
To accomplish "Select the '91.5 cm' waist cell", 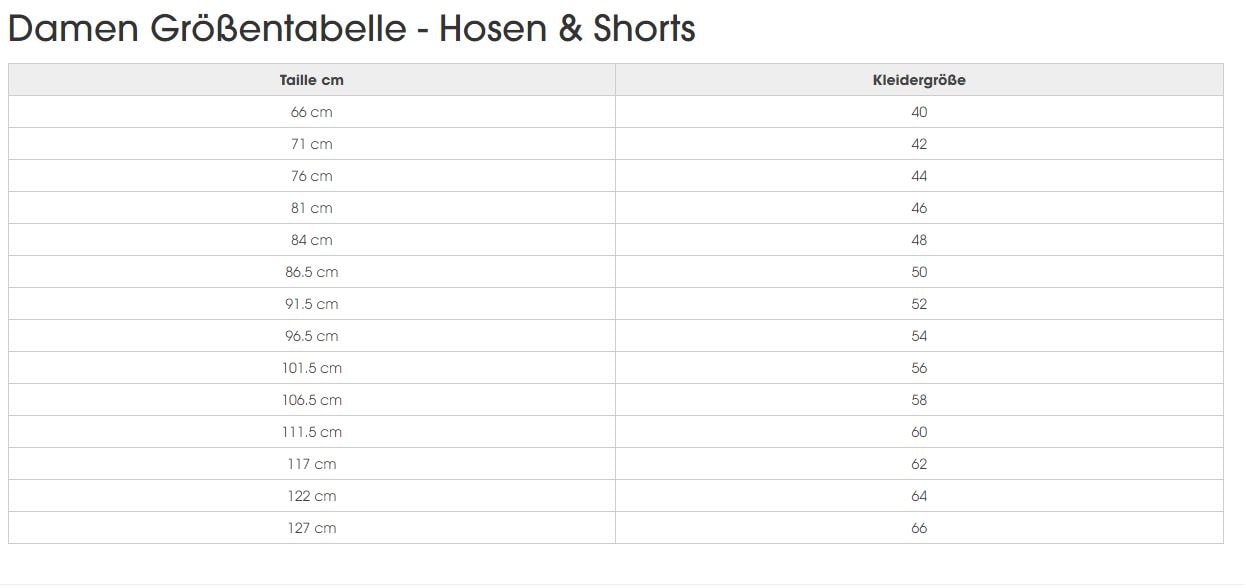I will point(311,304).
